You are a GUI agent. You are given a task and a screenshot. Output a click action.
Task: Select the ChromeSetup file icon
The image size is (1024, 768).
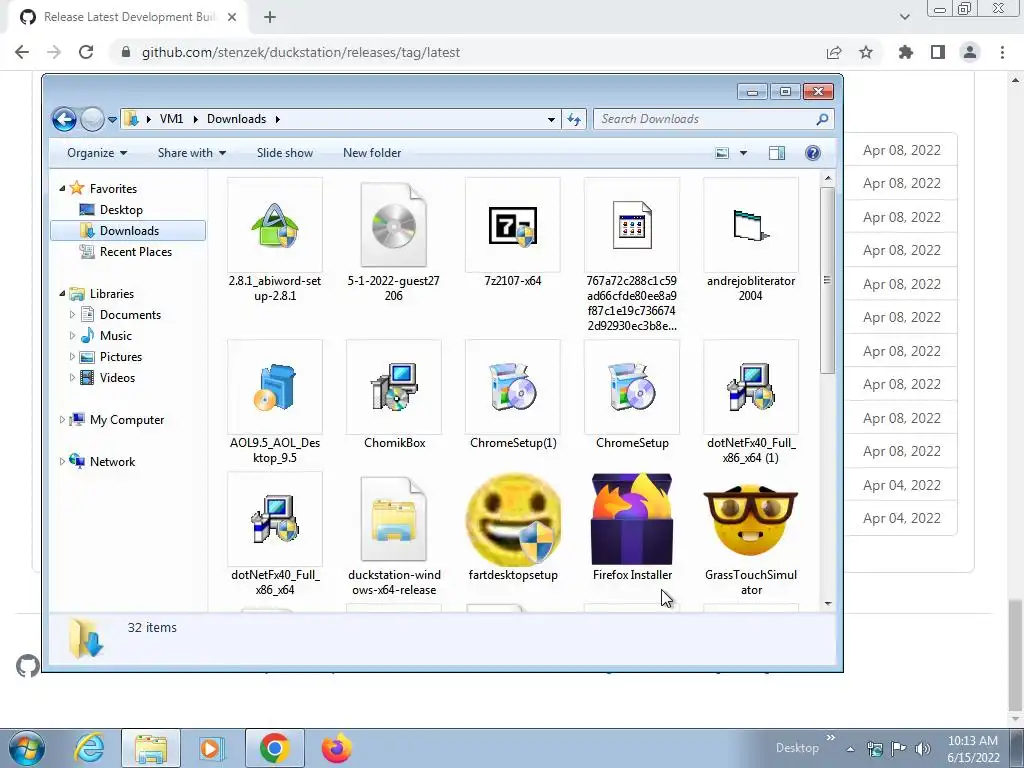pos(632,387)
